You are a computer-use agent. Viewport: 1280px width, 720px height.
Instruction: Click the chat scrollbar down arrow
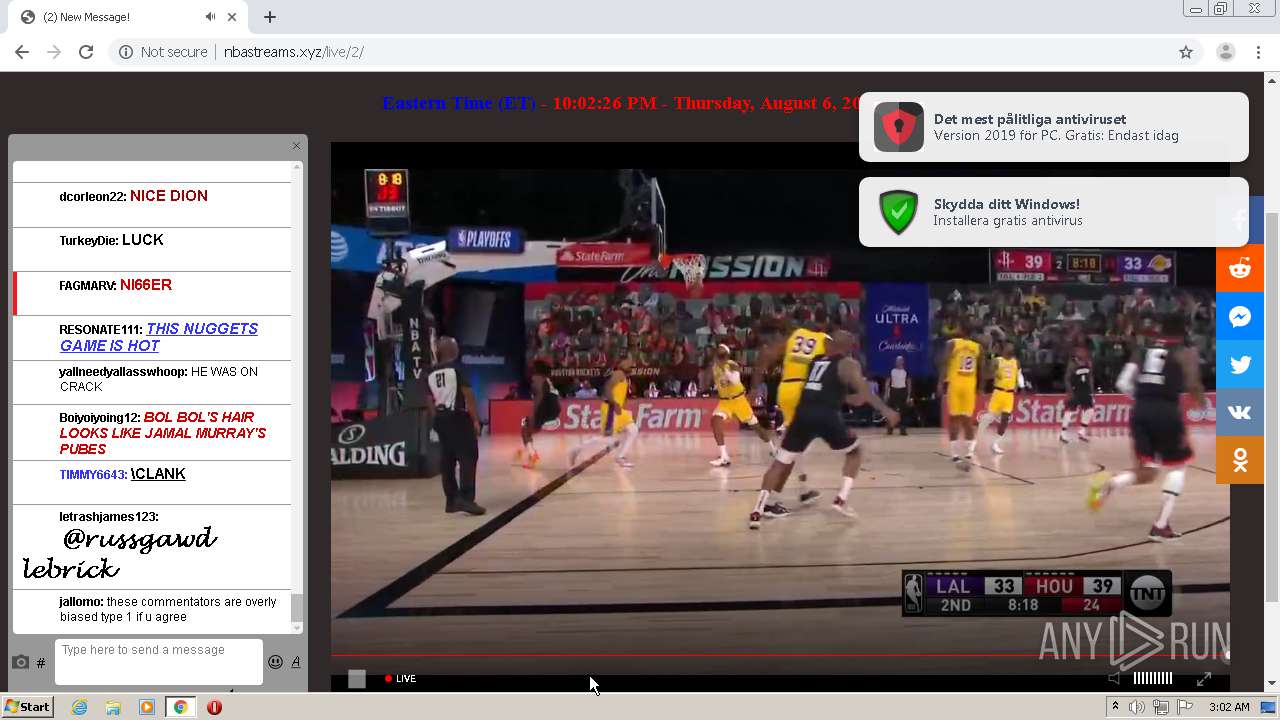pyautogui.click(x=297, y=627)
